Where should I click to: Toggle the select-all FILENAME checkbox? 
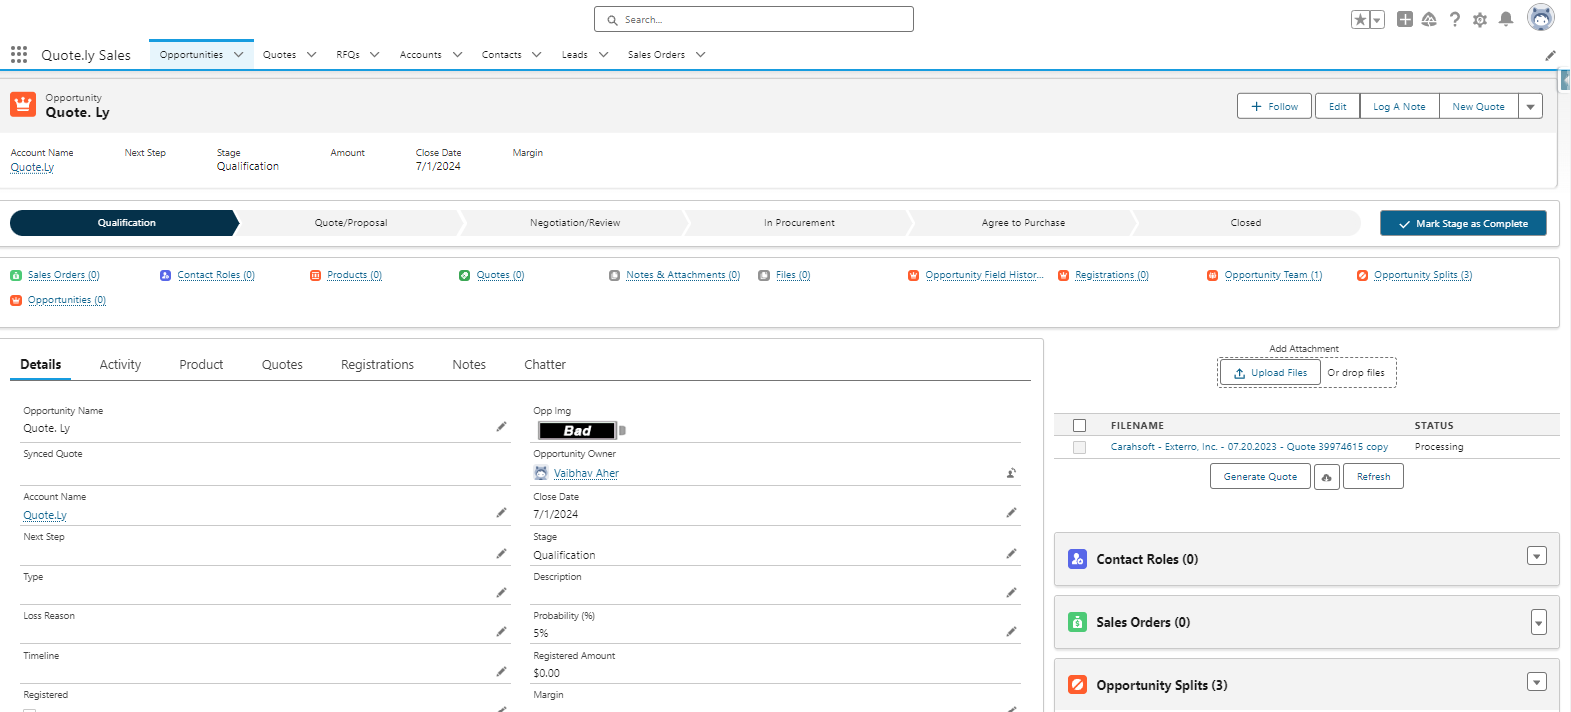click(1079, 425)
